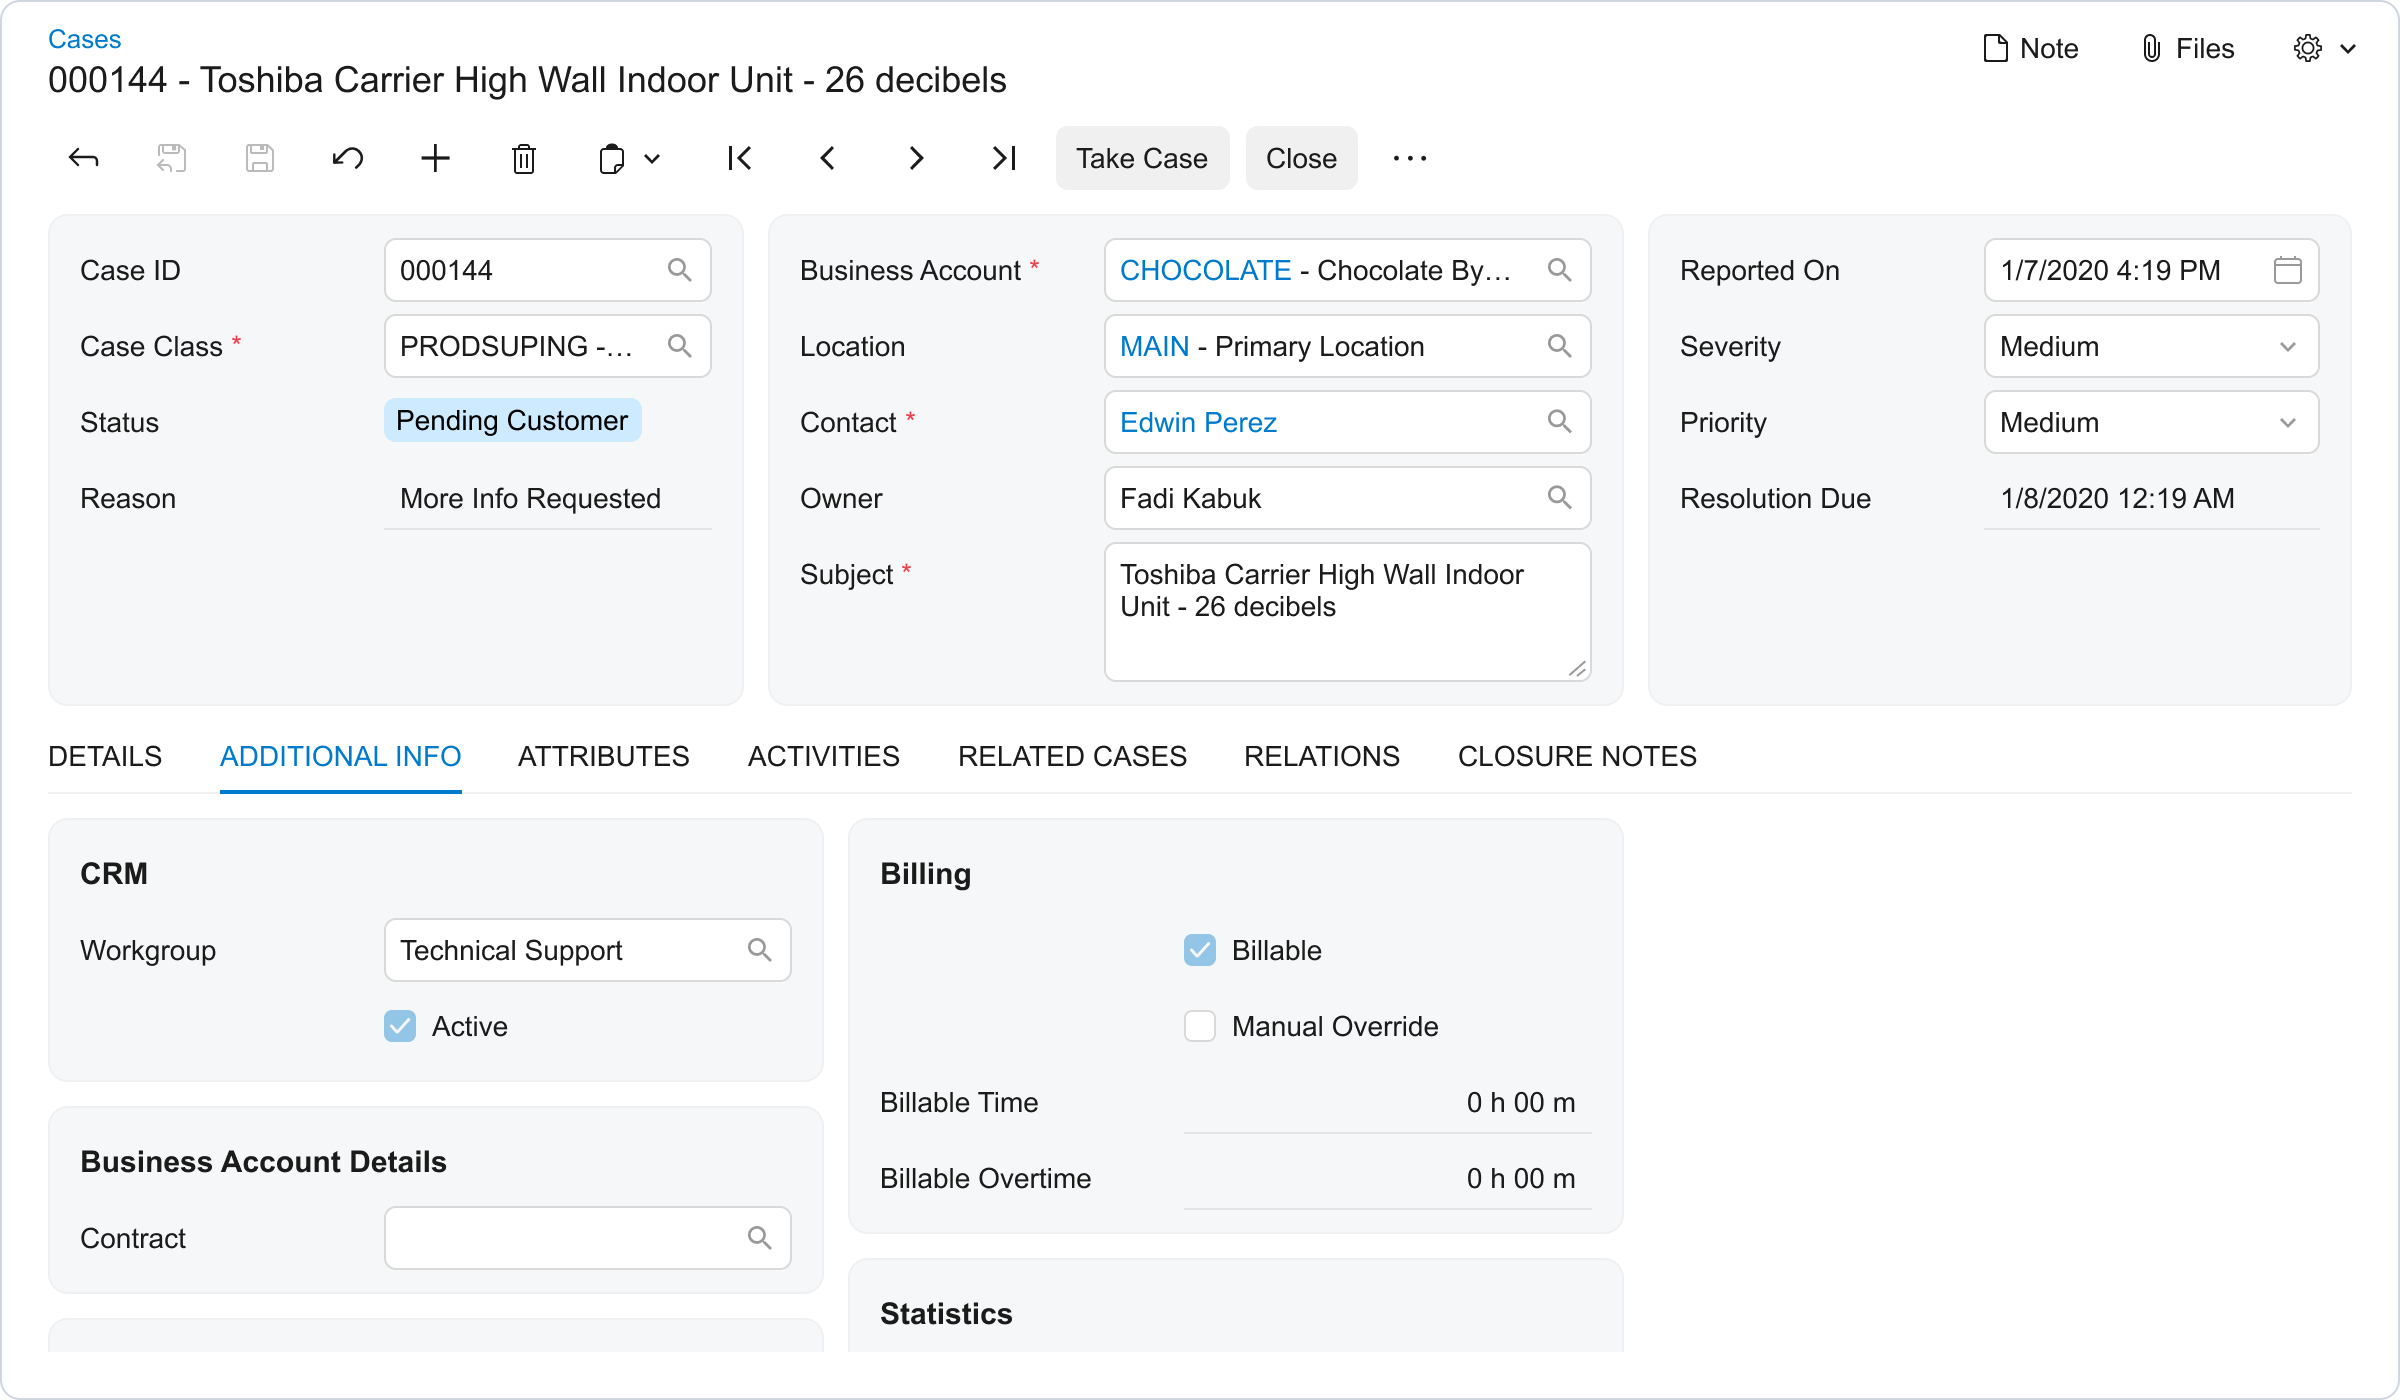Click the back arrow toolbar icon
This screenshot has height=1400, width=2400.
point(84,158)
